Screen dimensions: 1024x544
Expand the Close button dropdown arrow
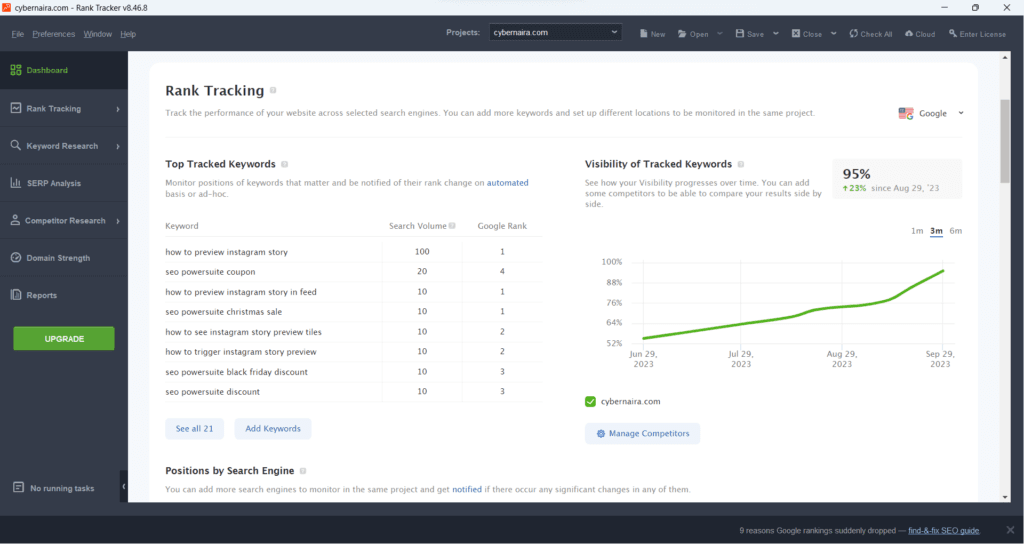pyautogui.click(x=833, y=33)
